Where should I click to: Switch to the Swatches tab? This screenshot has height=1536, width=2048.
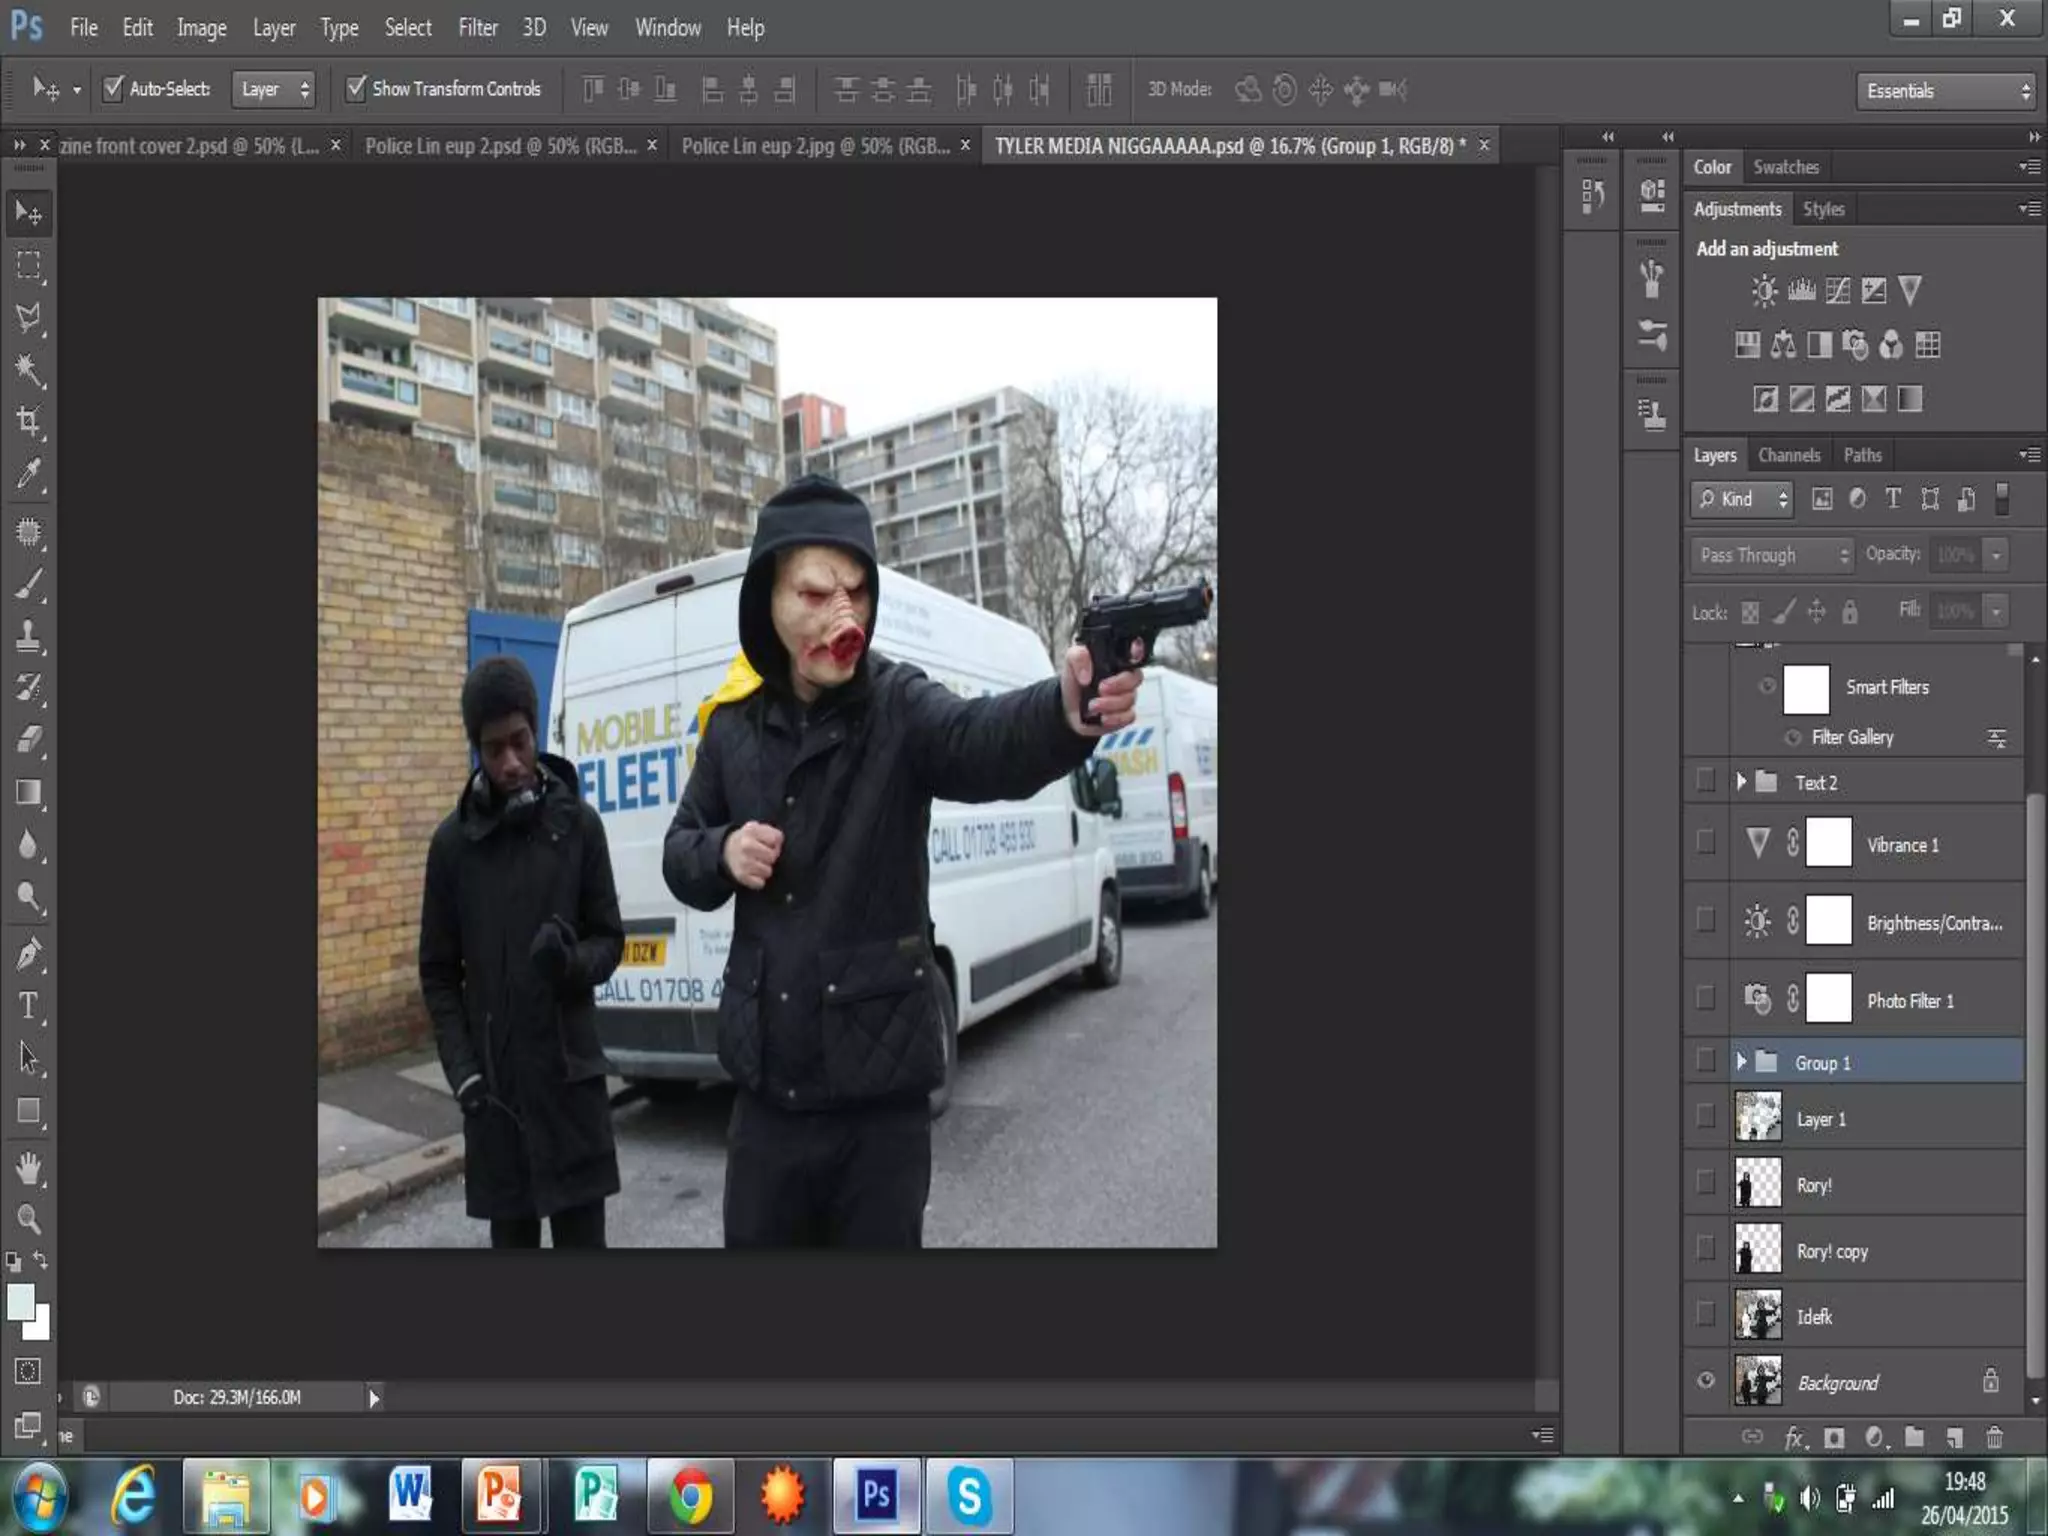point(1785,167)
